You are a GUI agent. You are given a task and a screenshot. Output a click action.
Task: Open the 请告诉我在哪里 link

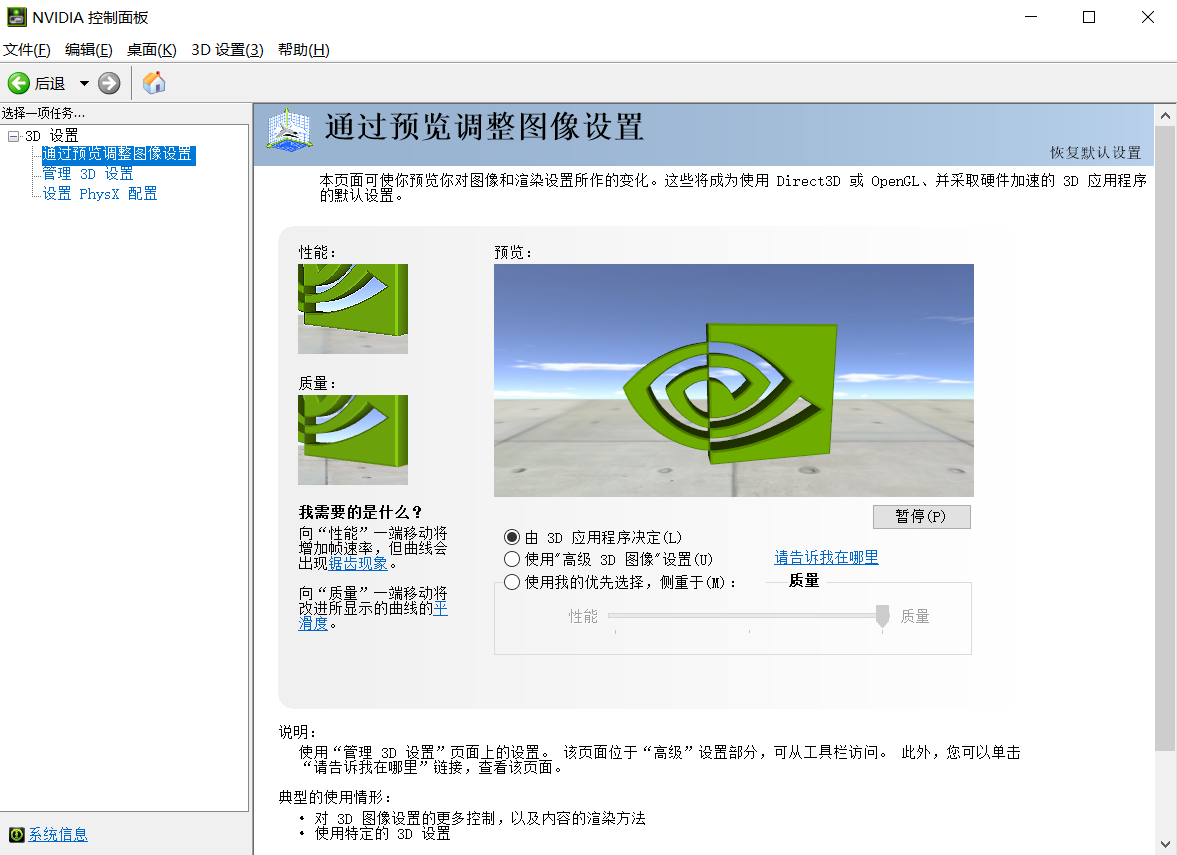tap(826, 557)
